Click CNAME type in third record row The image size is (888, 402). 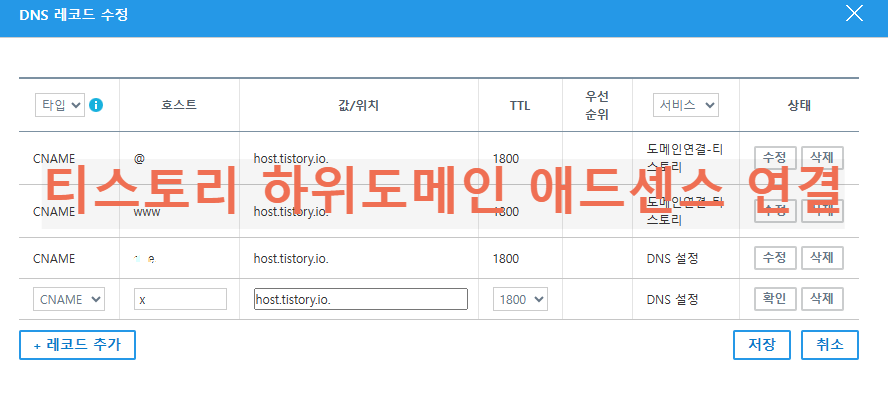click(54, 259)
